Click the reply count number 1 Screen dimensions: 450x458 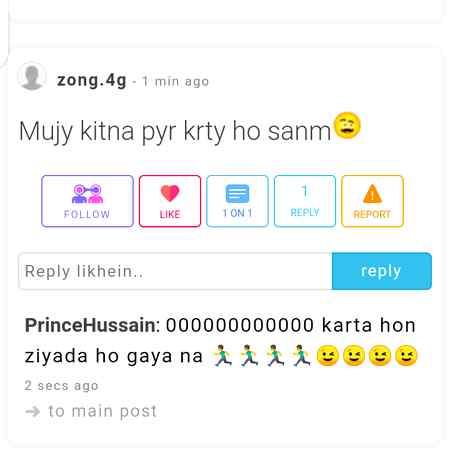(304, 191)
